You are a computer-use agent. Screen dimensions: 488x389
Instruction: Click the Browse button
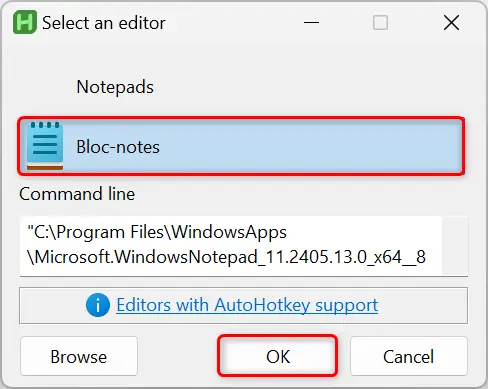point(79,356)
